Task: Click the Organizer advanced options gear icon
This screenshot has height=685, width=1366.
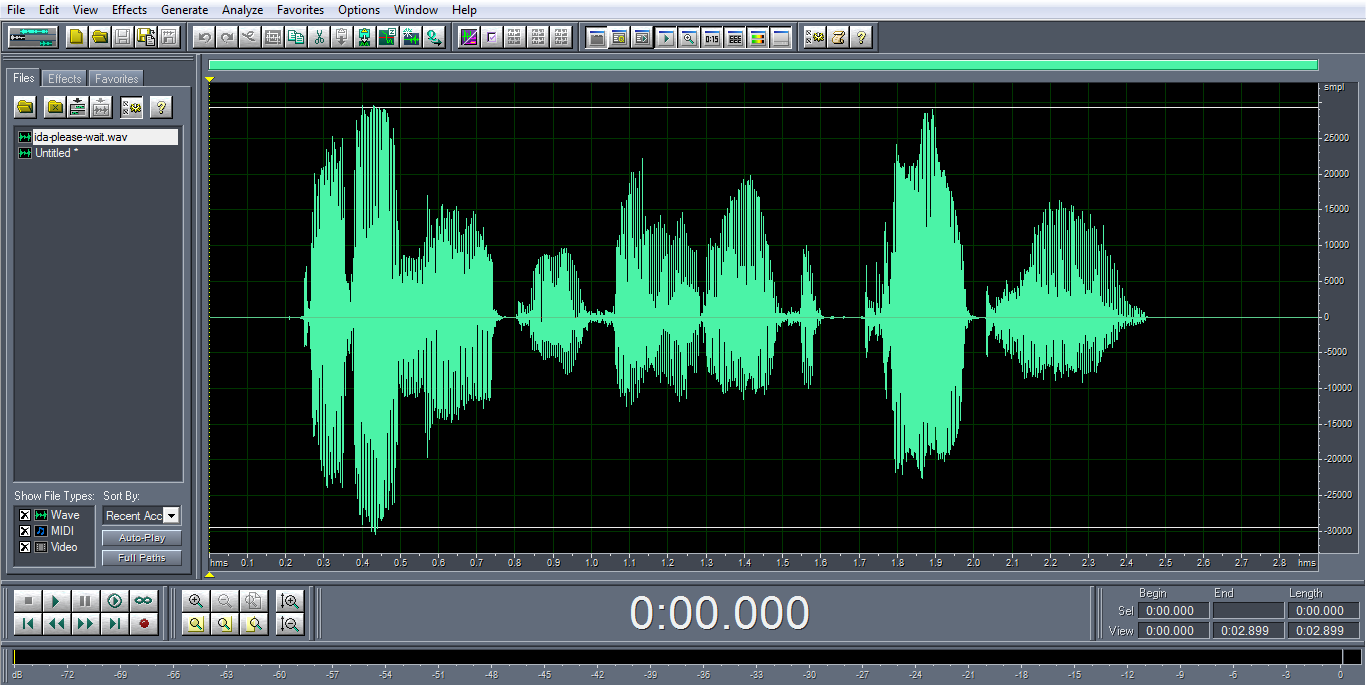Action: (x=131, y=107)
